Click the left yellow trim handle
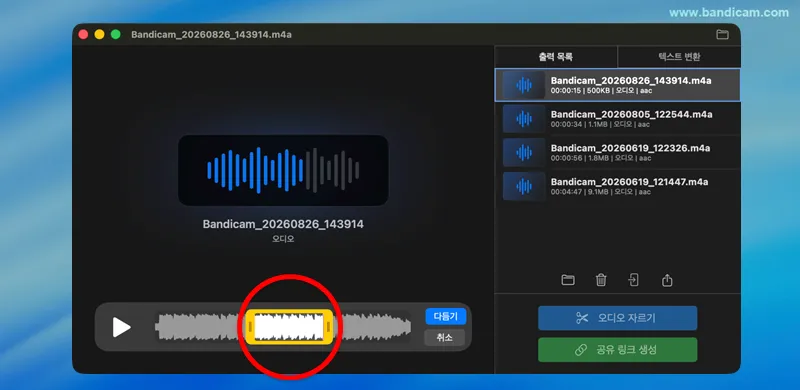 250,327
